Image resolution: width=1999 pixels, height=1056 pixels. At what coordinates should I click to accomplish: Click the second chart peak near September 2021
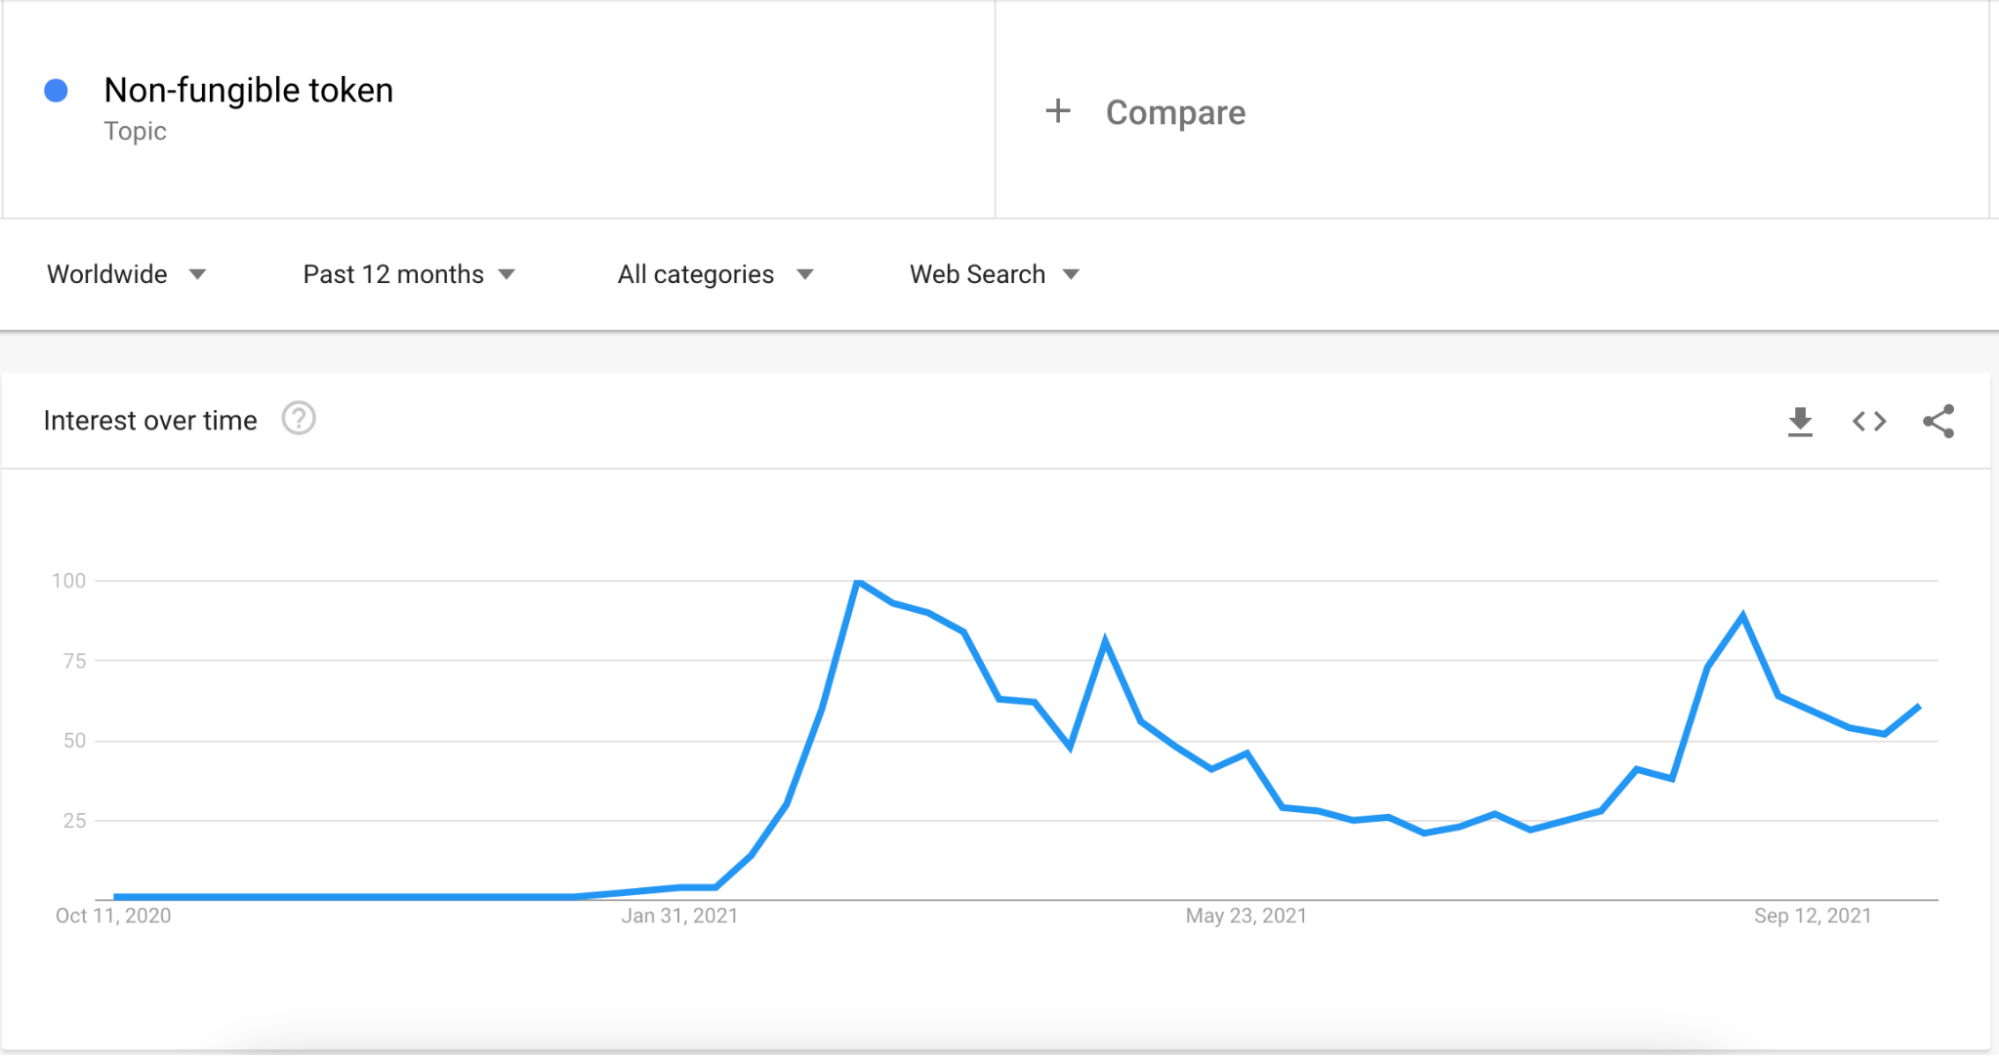point(1743,616)
